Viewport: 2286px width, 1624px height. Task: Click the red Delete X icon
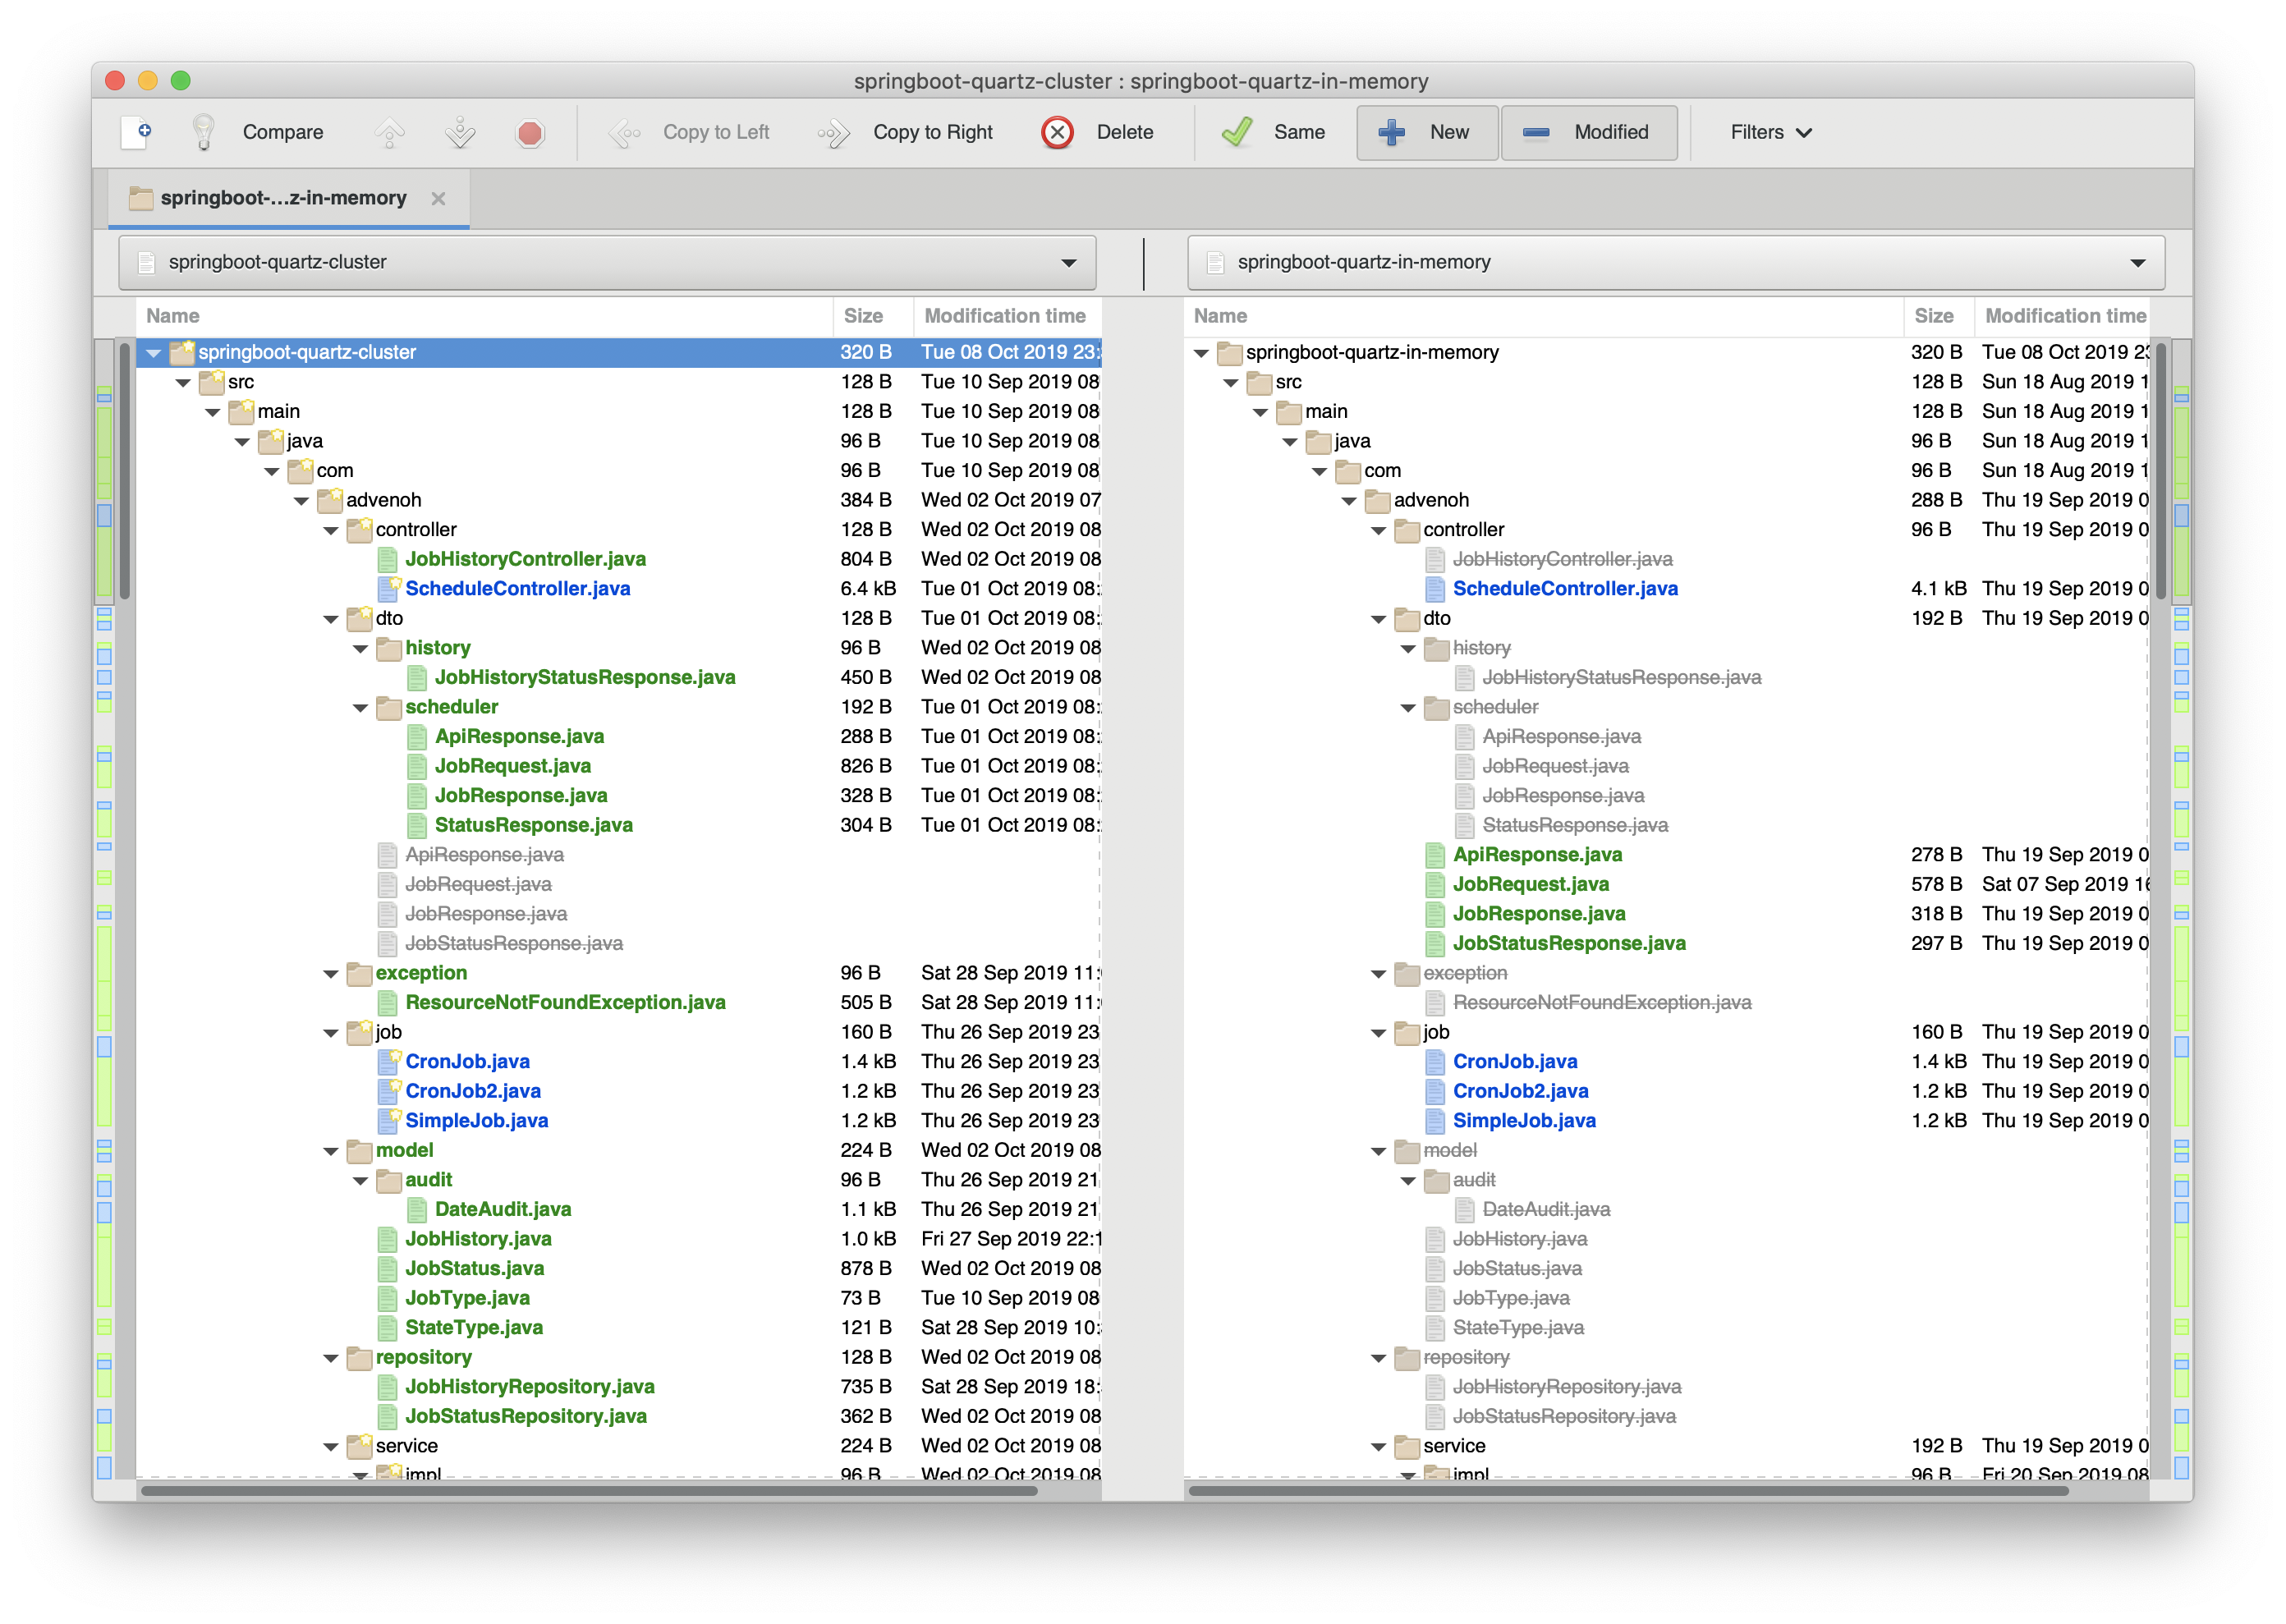(x=1057, y=132)
